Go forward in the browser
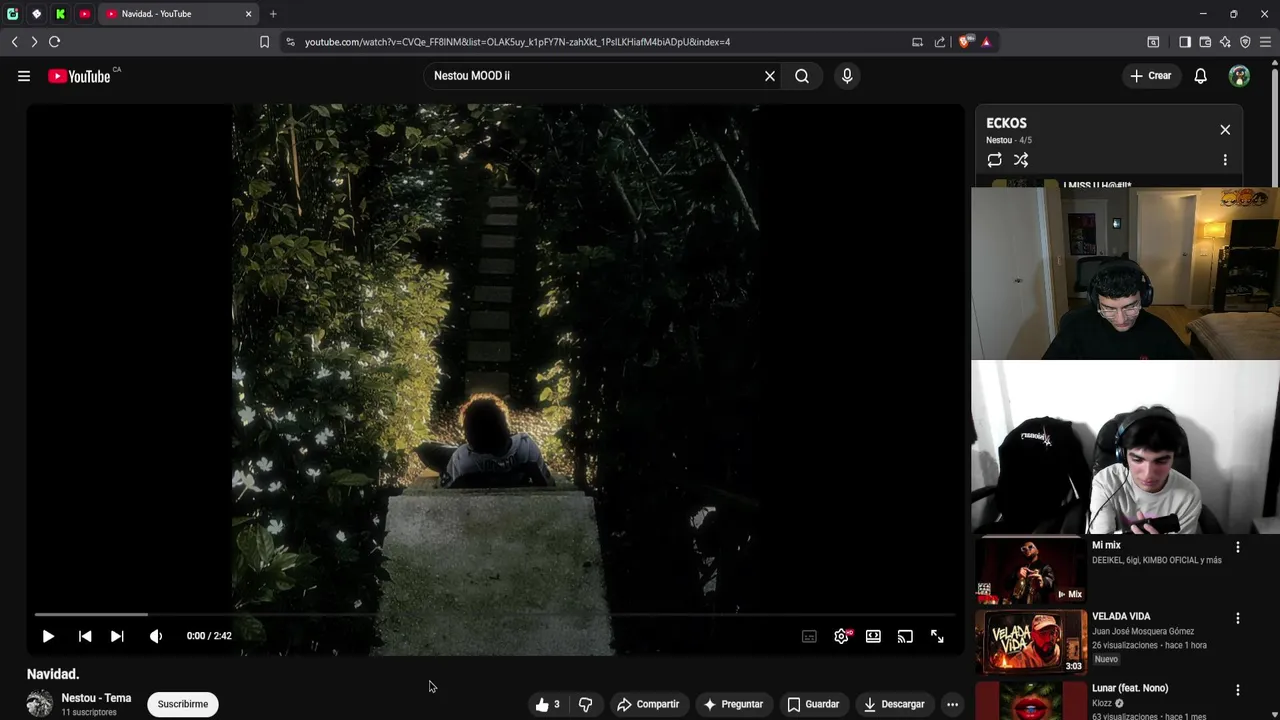 click(x=34, y=42)
